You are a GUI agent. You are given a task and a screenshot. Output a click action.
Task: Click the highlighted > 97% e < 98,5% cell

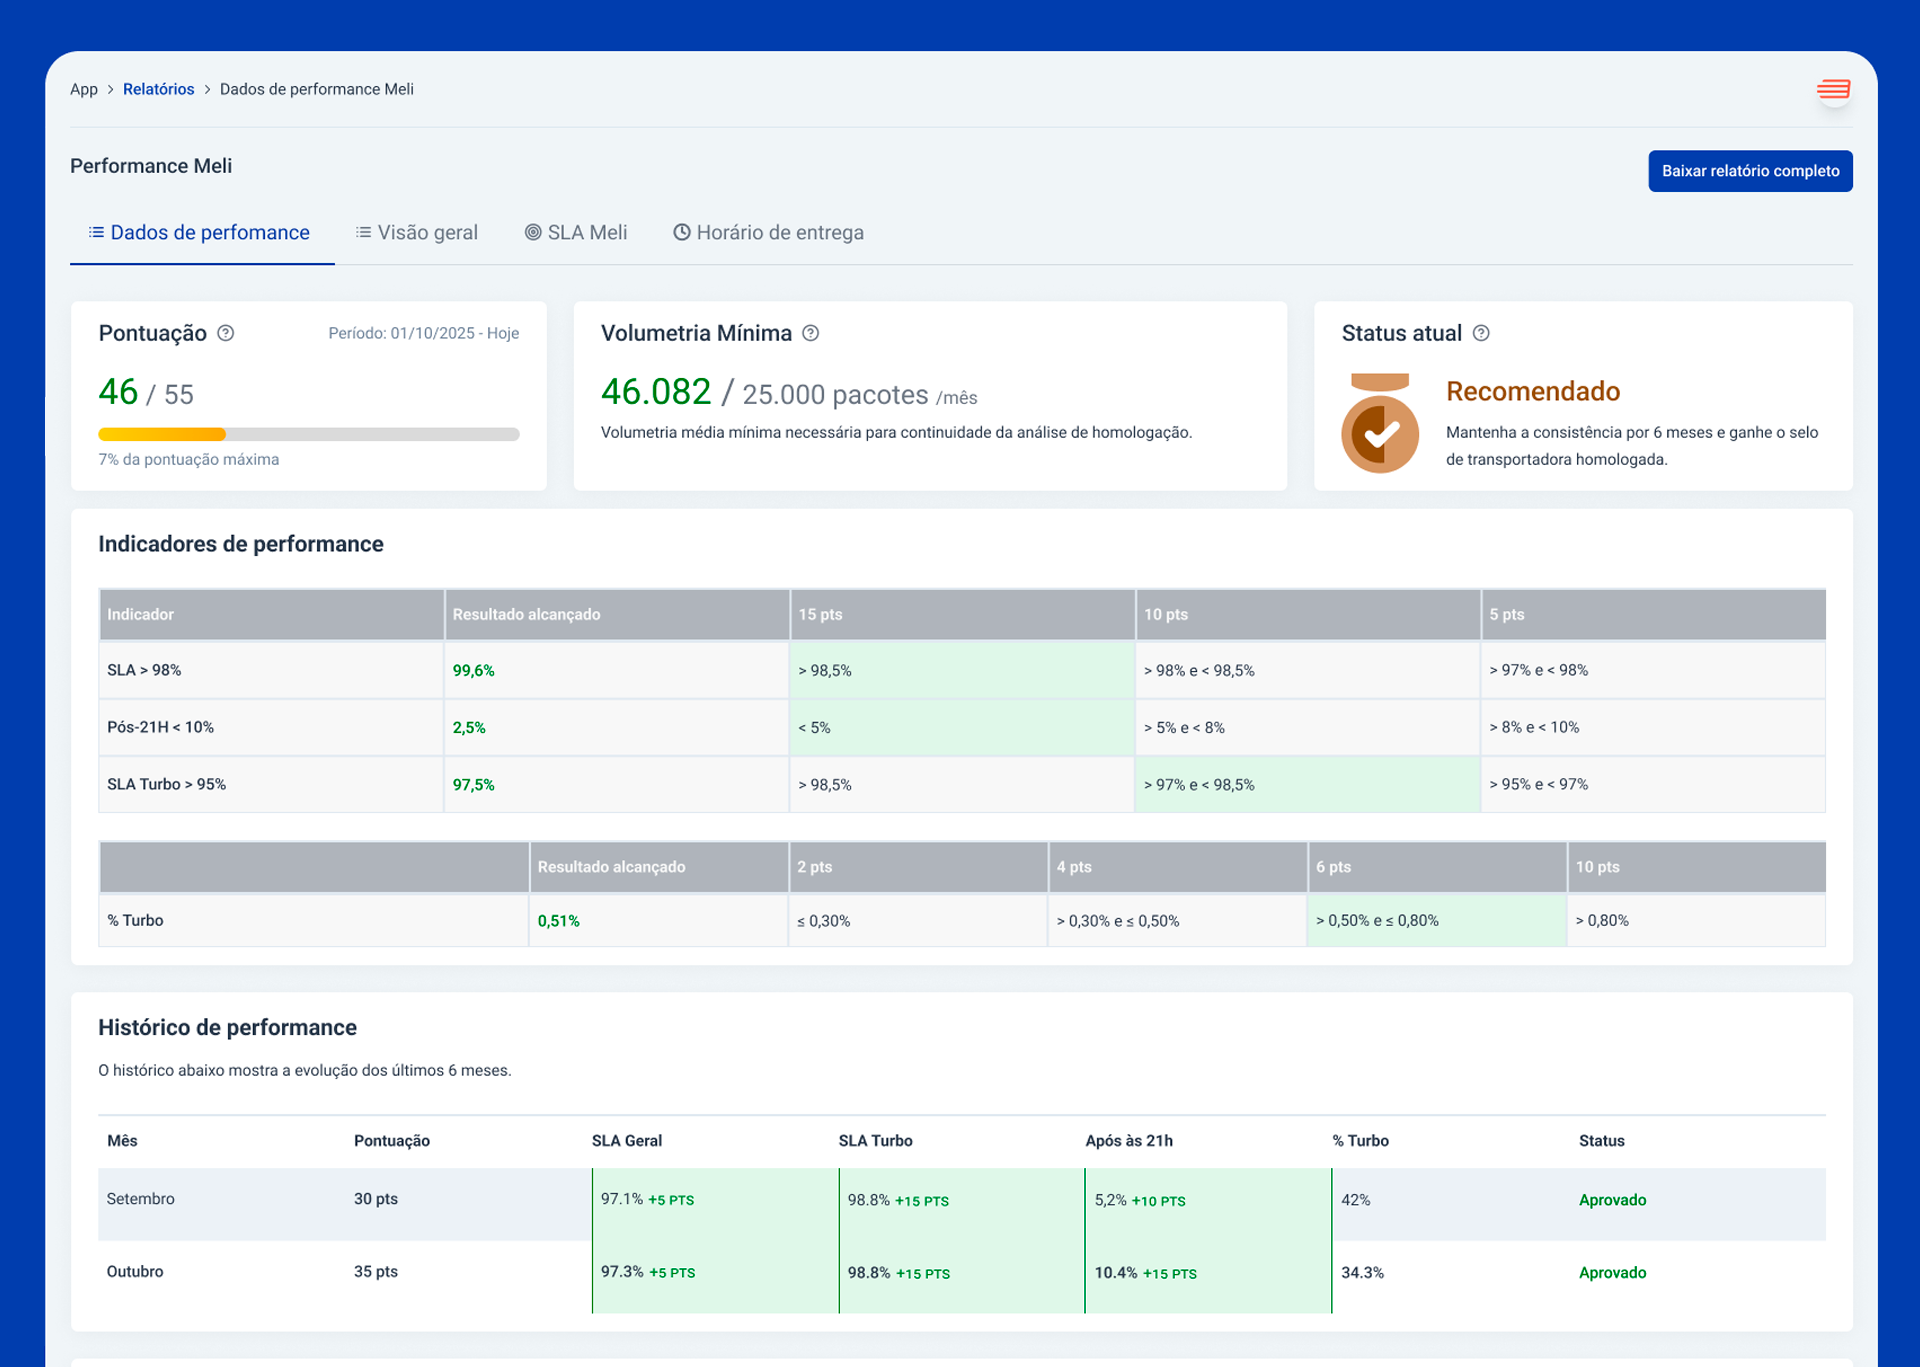click(x=1308, y=784)
